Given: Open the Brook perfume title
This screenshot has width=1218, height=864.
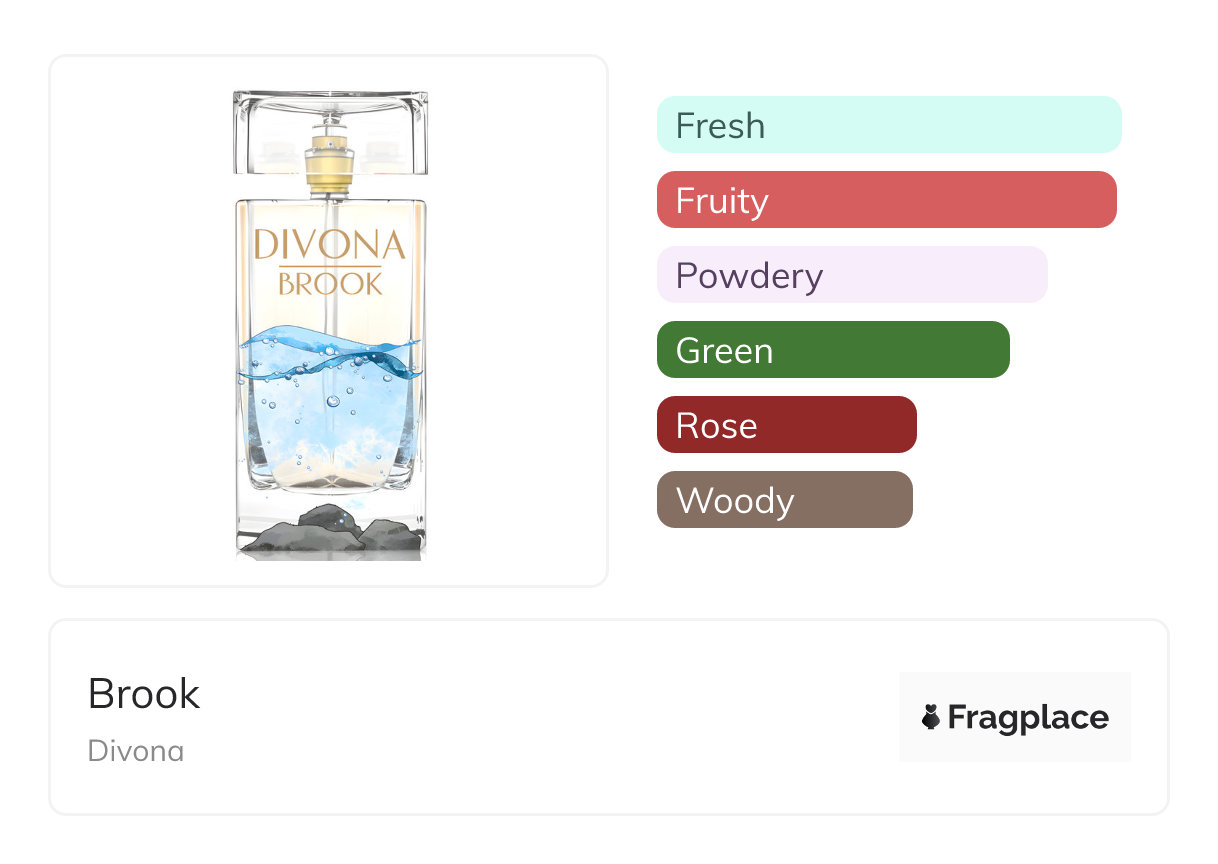Looking at the screenshot, I should [144, 694].
